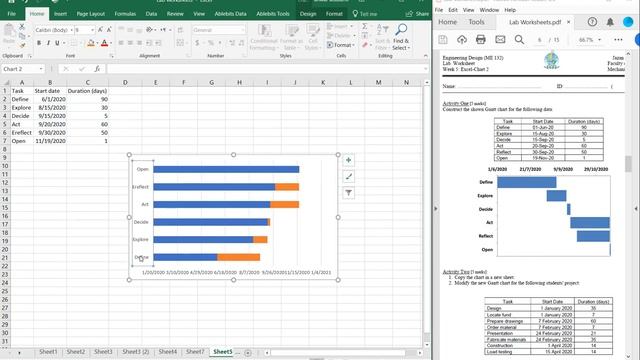The image size is (640, 360).
Task: Select the Sheet1 worksheet tab
Action: click(48, 351)
